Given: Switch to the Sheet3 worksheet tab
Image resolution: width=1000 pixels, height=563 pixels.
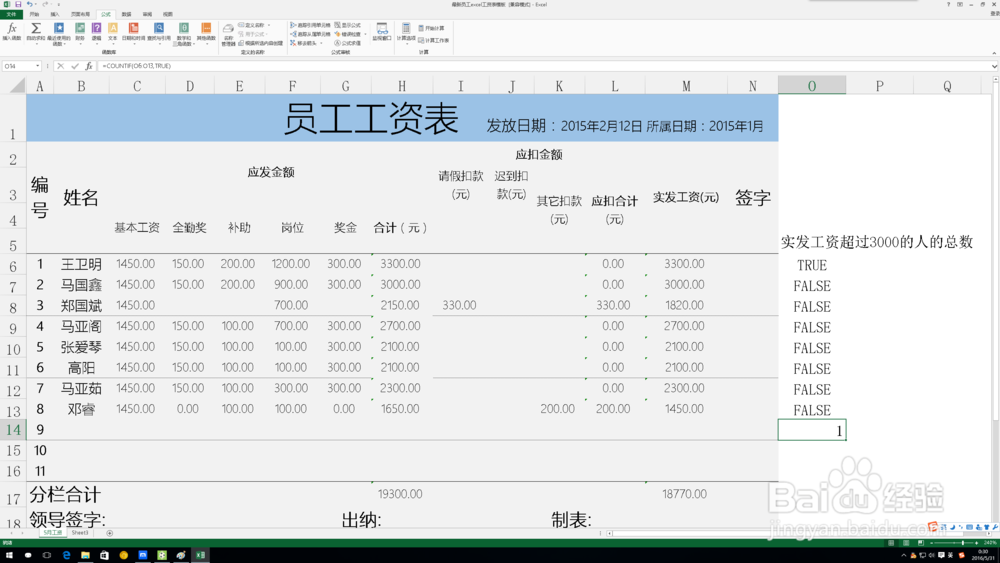Looking at the screenshot, I should click(x=80, y=533).
